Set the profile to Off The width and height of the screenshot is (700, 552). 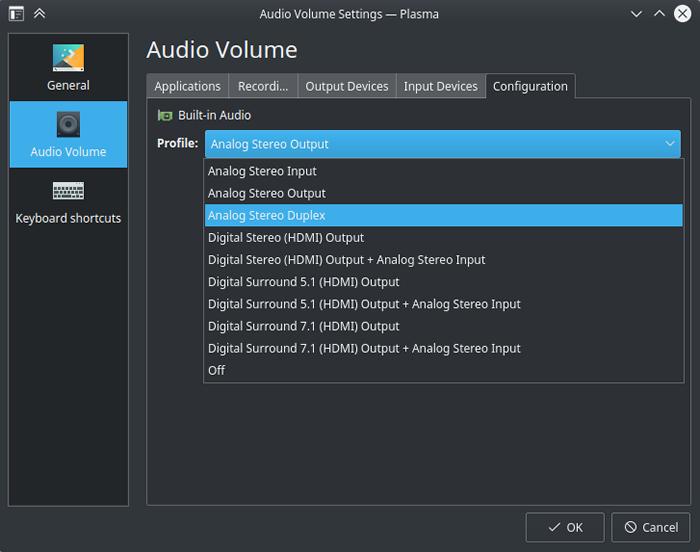(x=443, y=370)
